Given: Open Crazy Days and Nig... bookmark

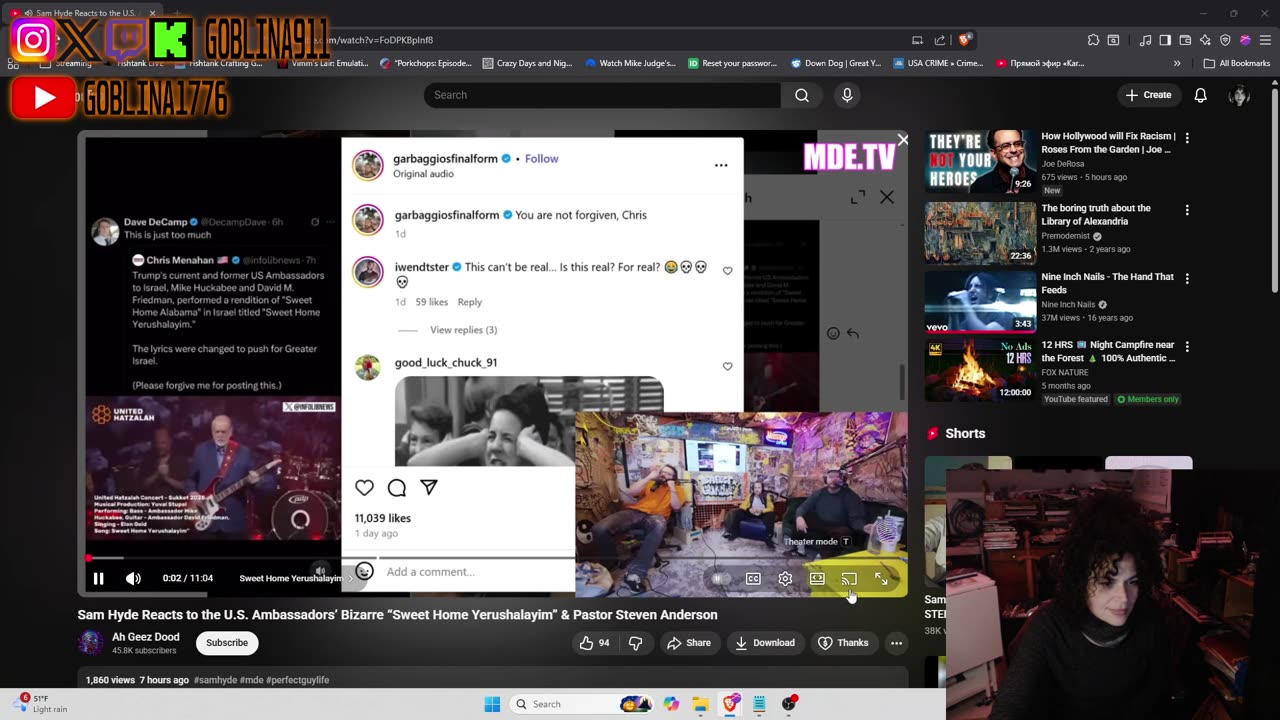Looking at the screenshot, I should pos(528,63).
